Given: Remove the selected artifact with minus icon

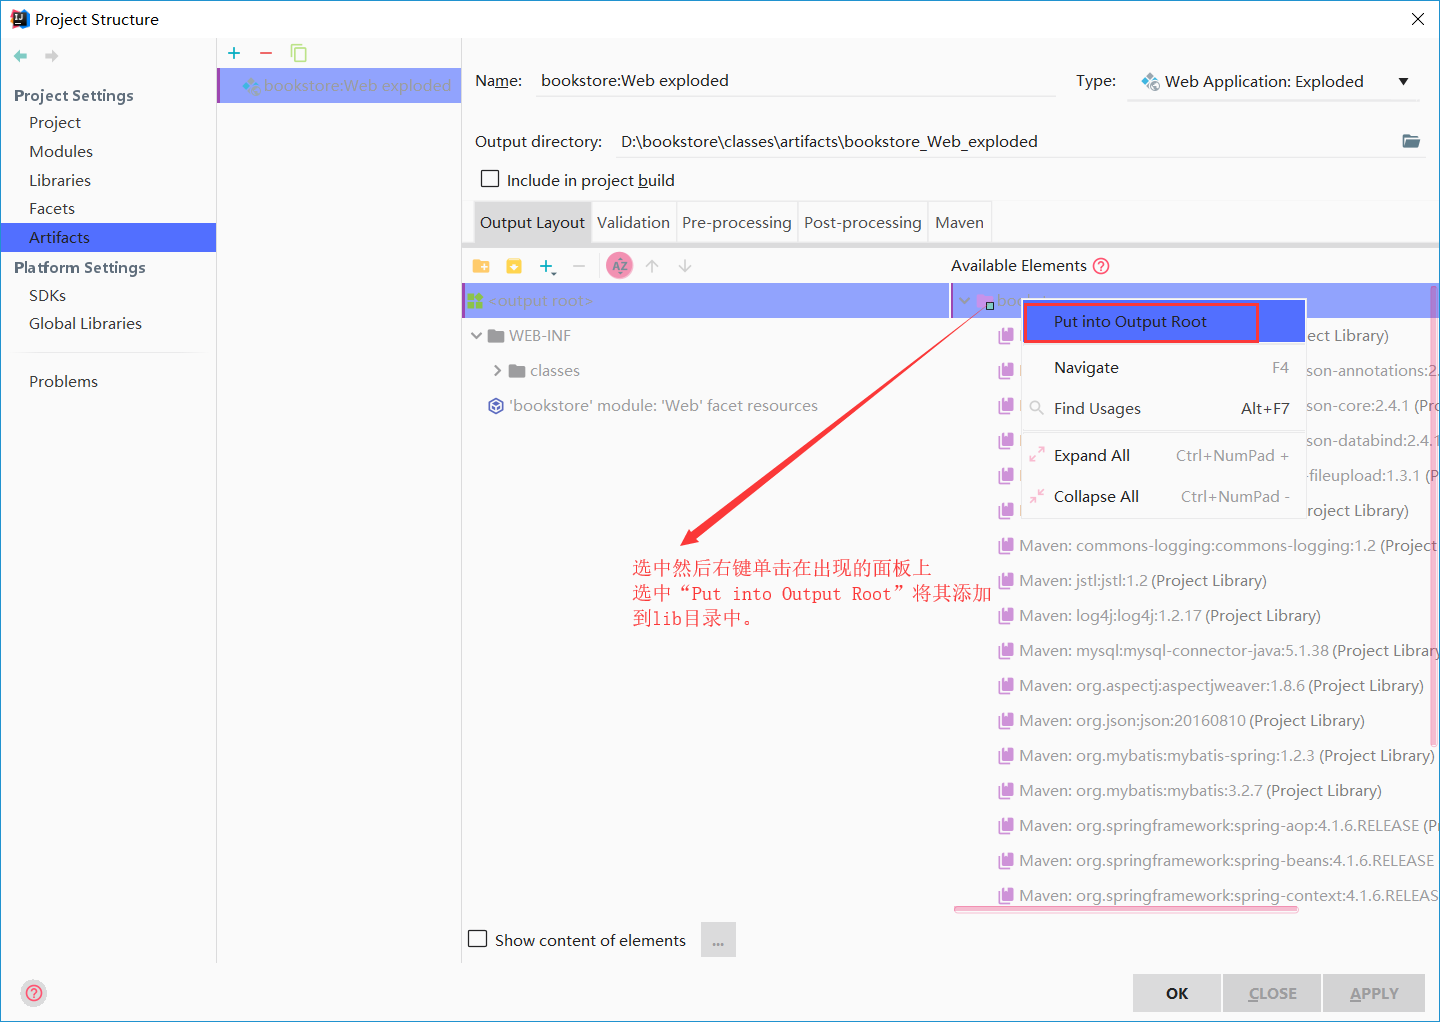Looking at the screenshot, I should (x=266, y=53).
